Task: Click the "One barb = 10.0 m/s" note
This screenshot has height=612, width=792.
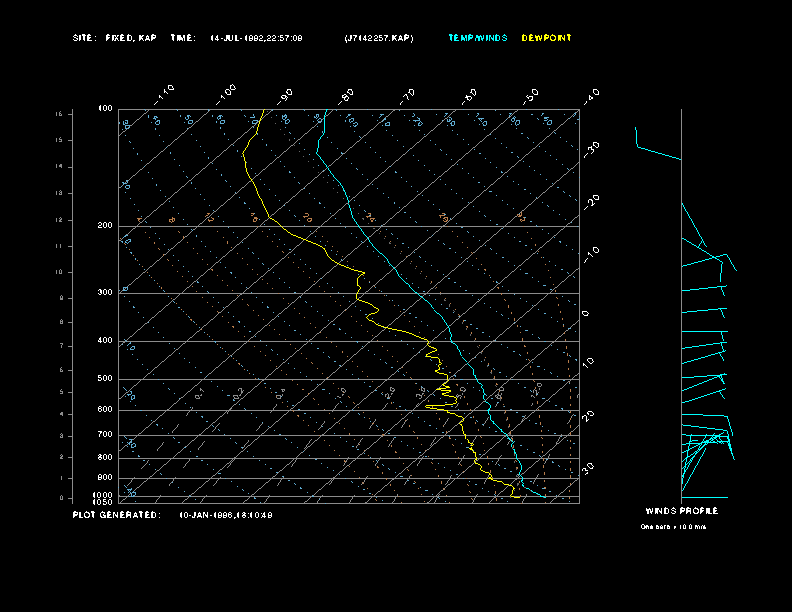Action: tap(673, 527)
